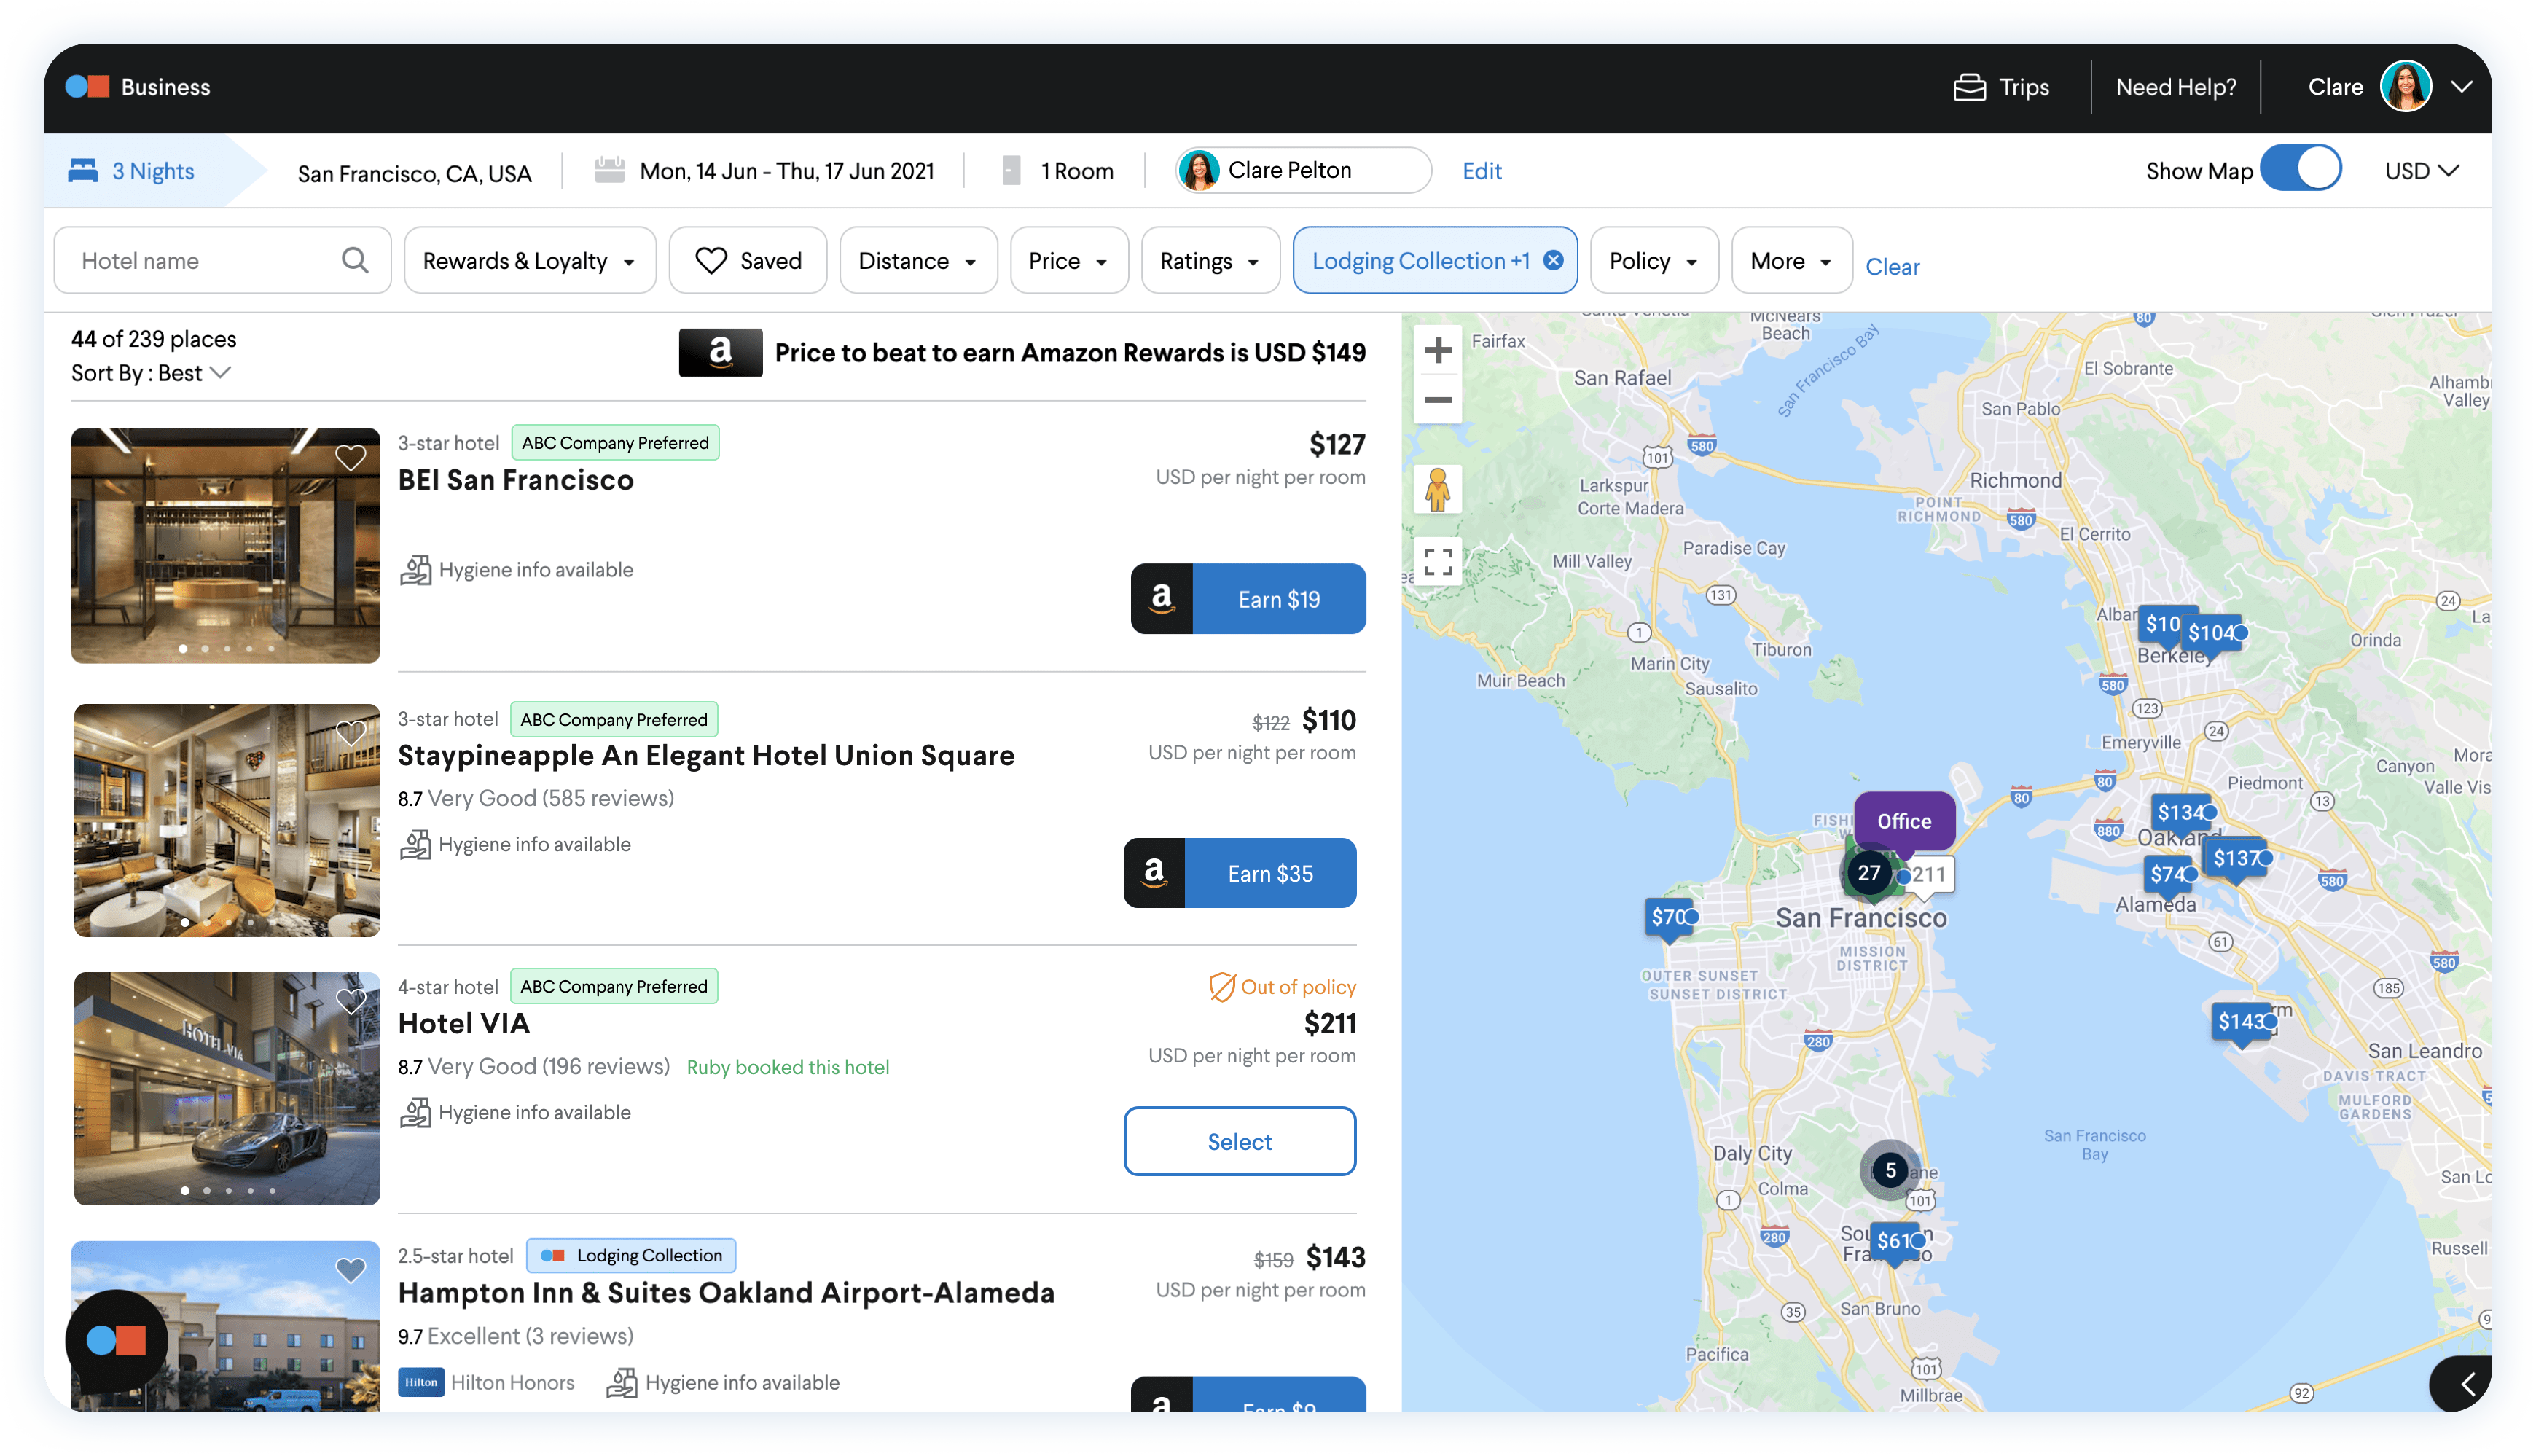
Task: Click Edit search link
Action: pyautogui.click(x=1481, y=171)
